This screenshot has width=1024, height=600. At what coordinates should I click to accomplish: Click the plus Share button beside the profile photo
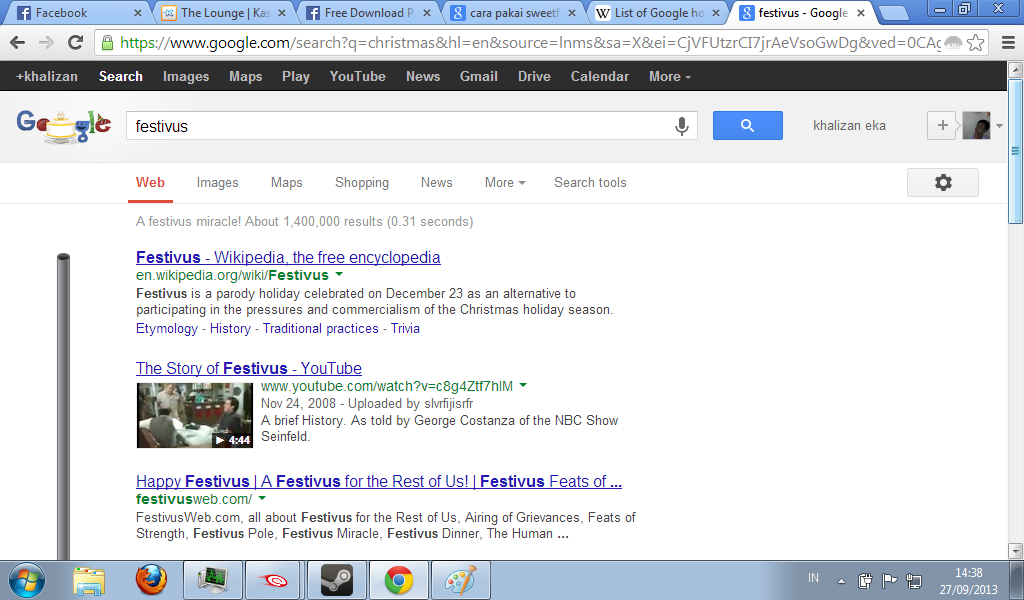coord(942,125)
